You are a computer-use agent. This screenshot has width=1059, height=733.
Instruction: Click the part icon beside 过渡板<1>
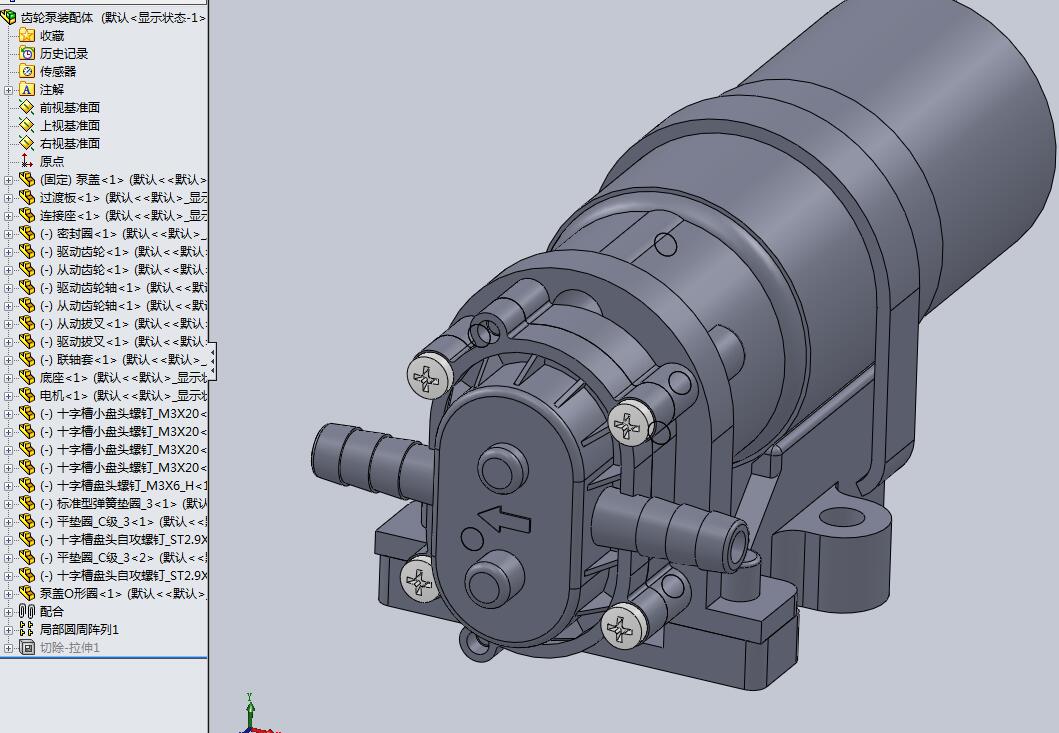click(x=26, y=197)
